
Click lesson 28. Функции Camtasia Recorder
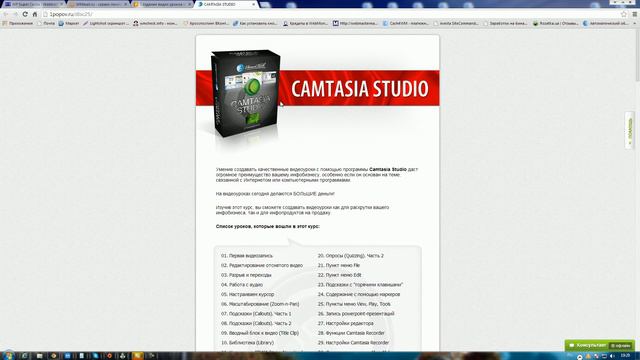[351, 333]
